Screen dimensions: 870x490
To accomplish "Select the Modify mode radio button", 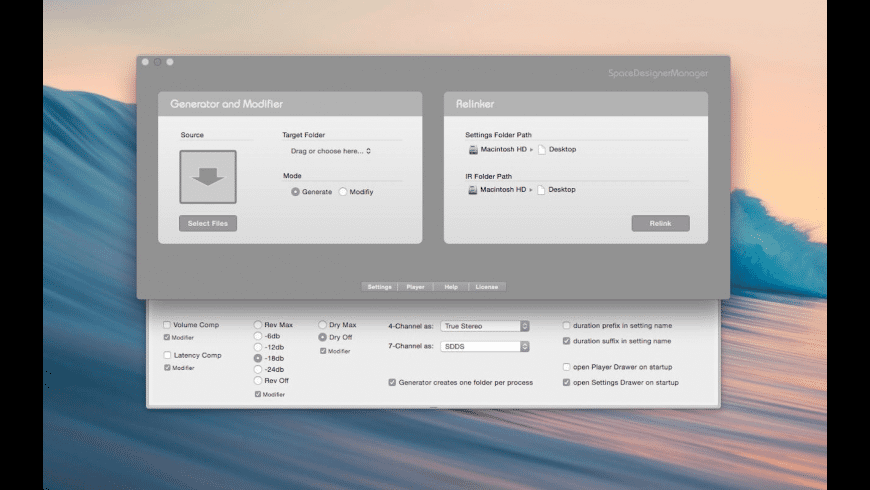I will click(343, 191).
